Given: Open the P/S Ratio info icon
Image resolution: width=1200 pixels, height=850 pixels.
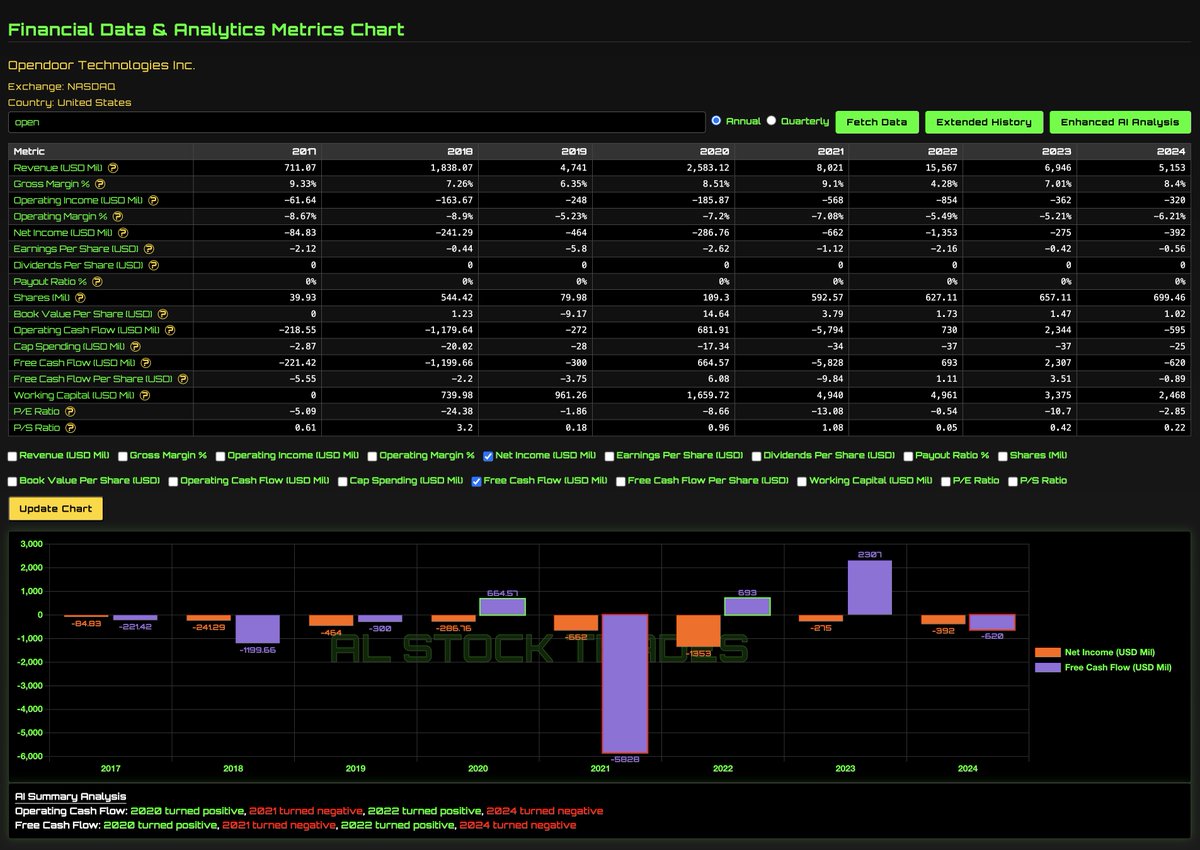Looking at the screenshot, I should click(70, 428).
